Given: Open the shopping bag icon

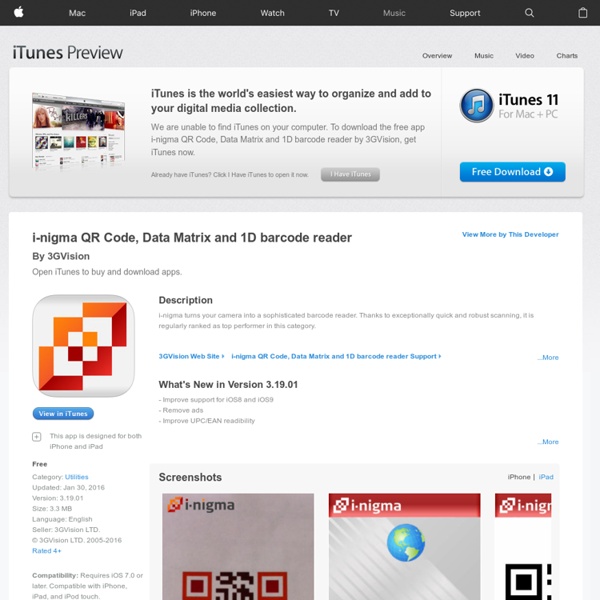Looking at the screenshot, I should 582,13.
